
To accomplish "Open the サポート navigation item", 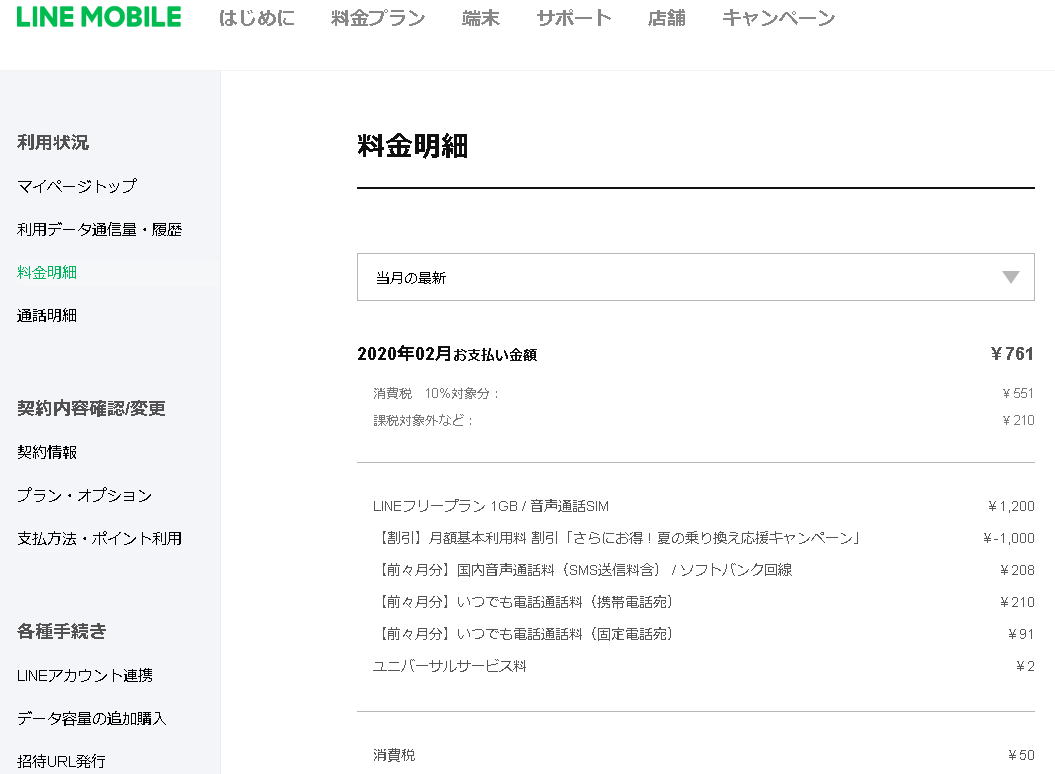I will point(574,18).
